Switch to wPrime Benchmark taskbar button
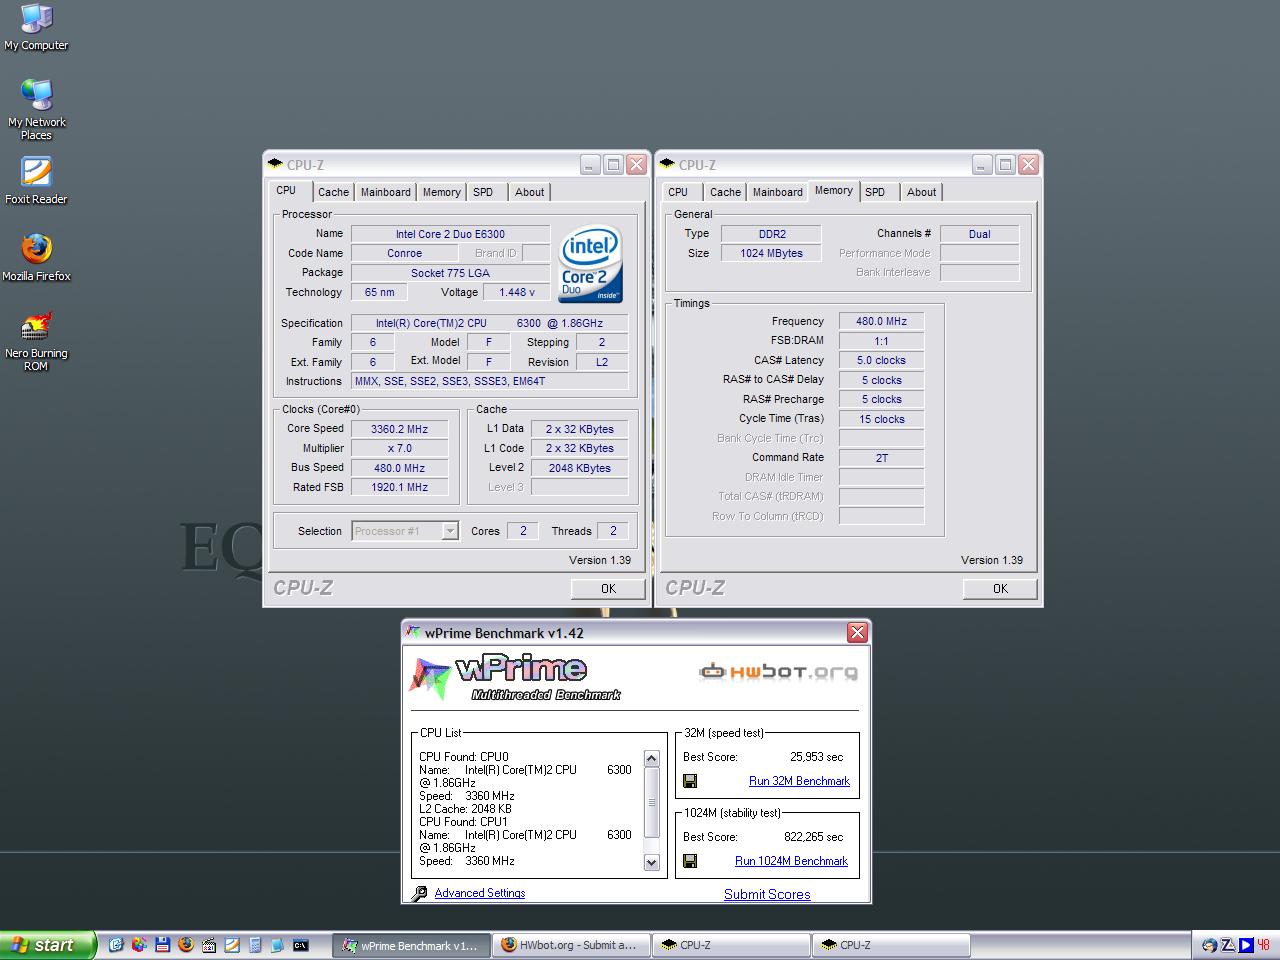Image resolution: width=1280 pixels, height=960 pixels. pyautogui.click(x=410, y=945)
